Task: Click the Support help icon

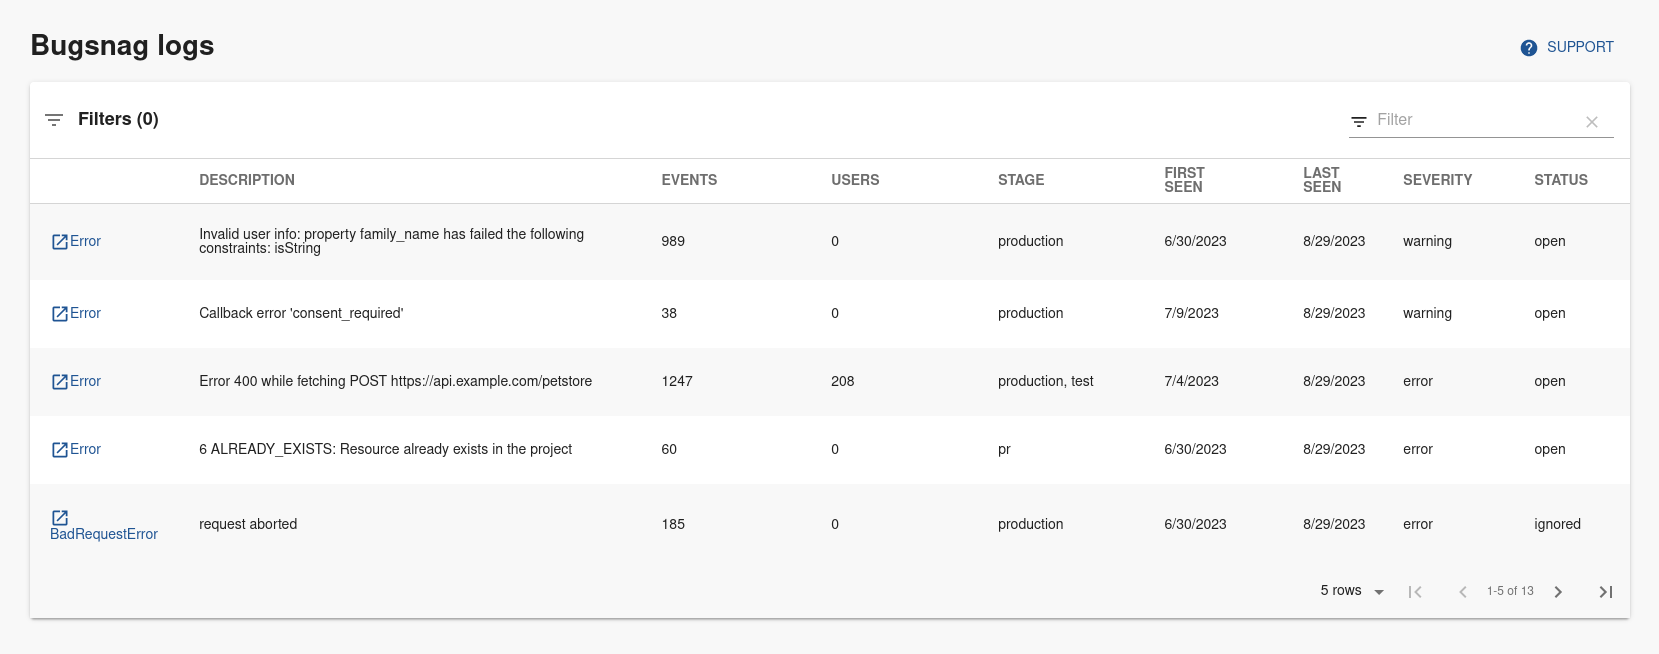Action: tap(1528, 48)
